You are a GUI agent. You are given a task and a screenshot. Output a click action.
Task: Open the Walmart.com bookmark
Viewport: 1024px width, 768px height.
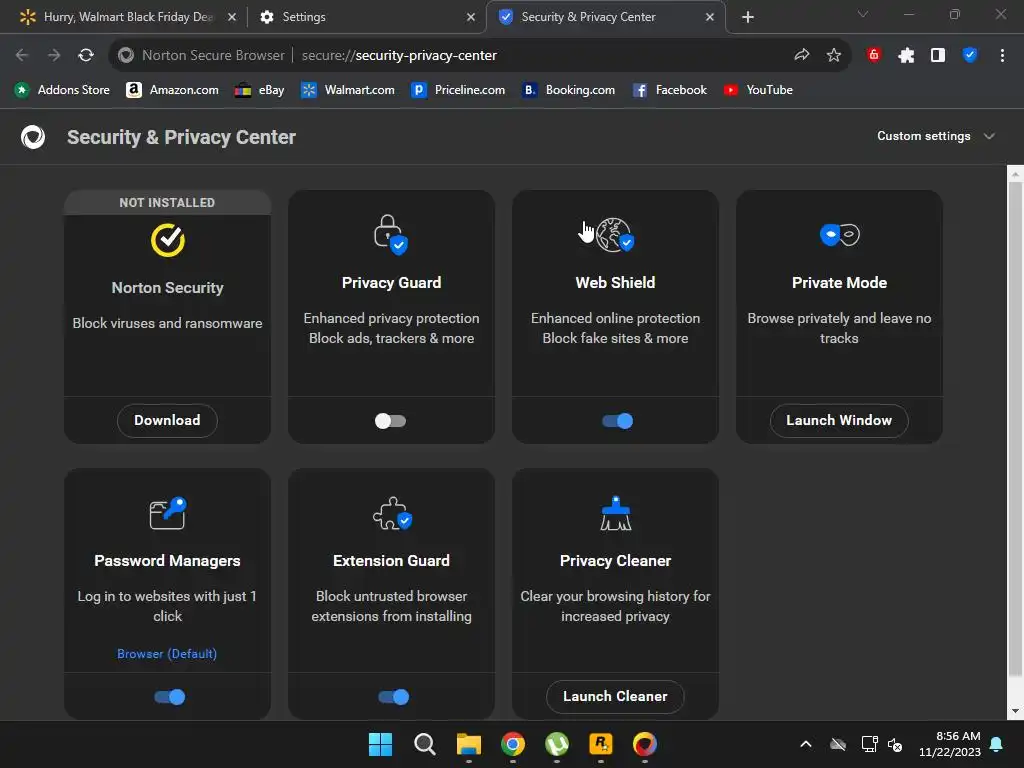pos(347,90)
